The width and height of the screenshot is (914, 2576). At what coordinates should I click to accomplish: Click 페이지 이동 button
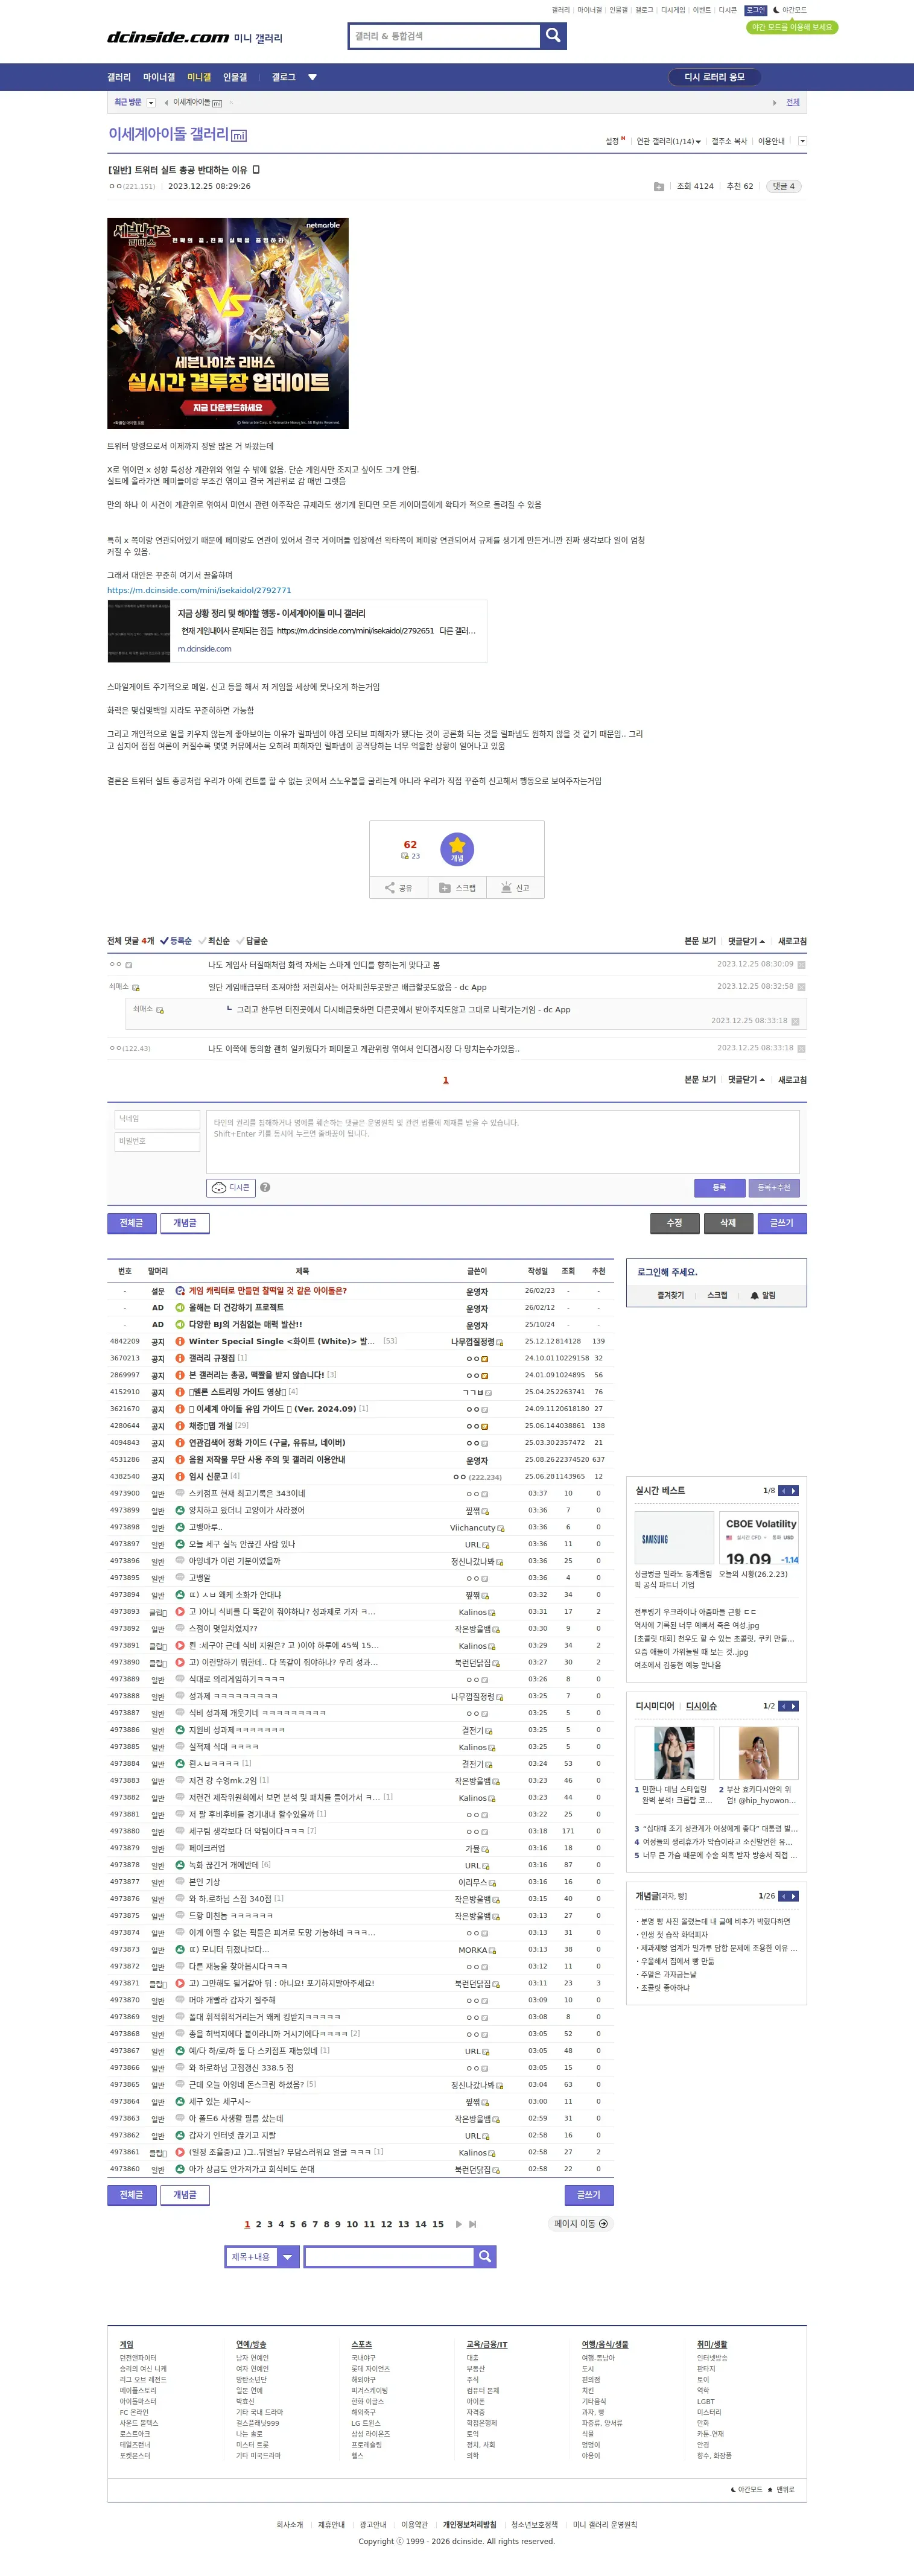coord(581,2224)
